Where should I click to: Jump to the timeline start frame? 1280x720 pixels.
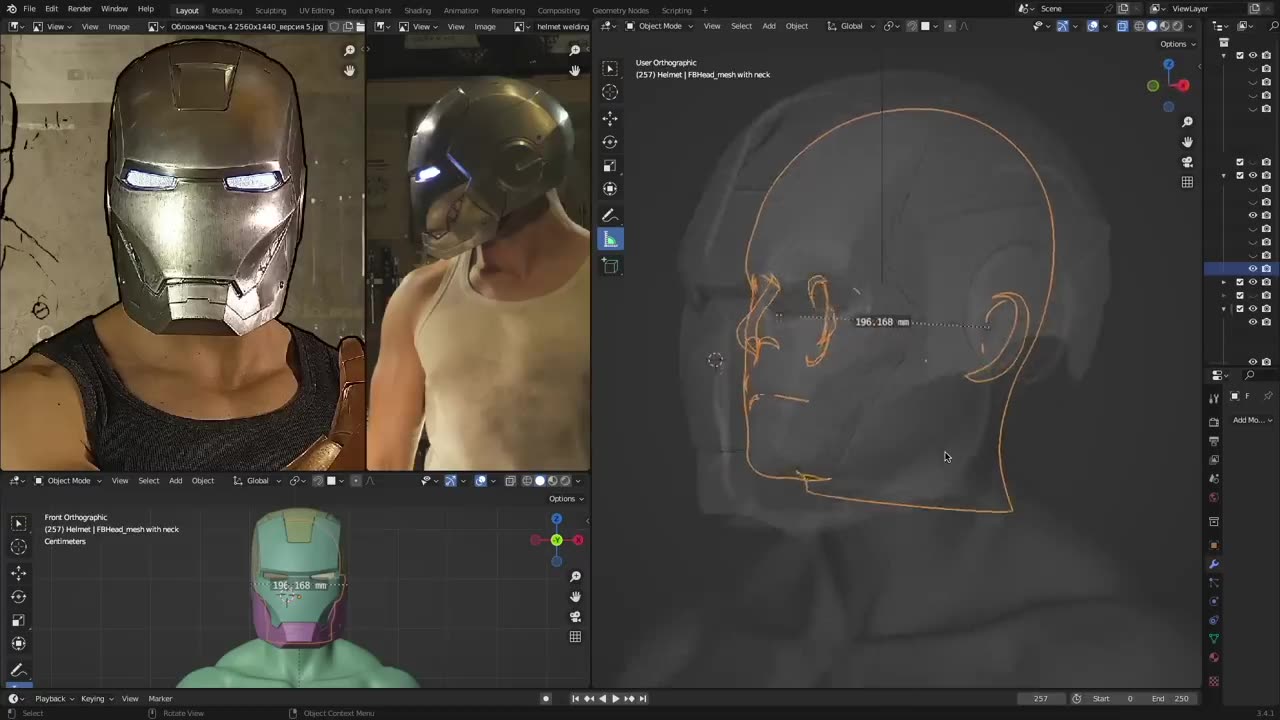point(575,698)
